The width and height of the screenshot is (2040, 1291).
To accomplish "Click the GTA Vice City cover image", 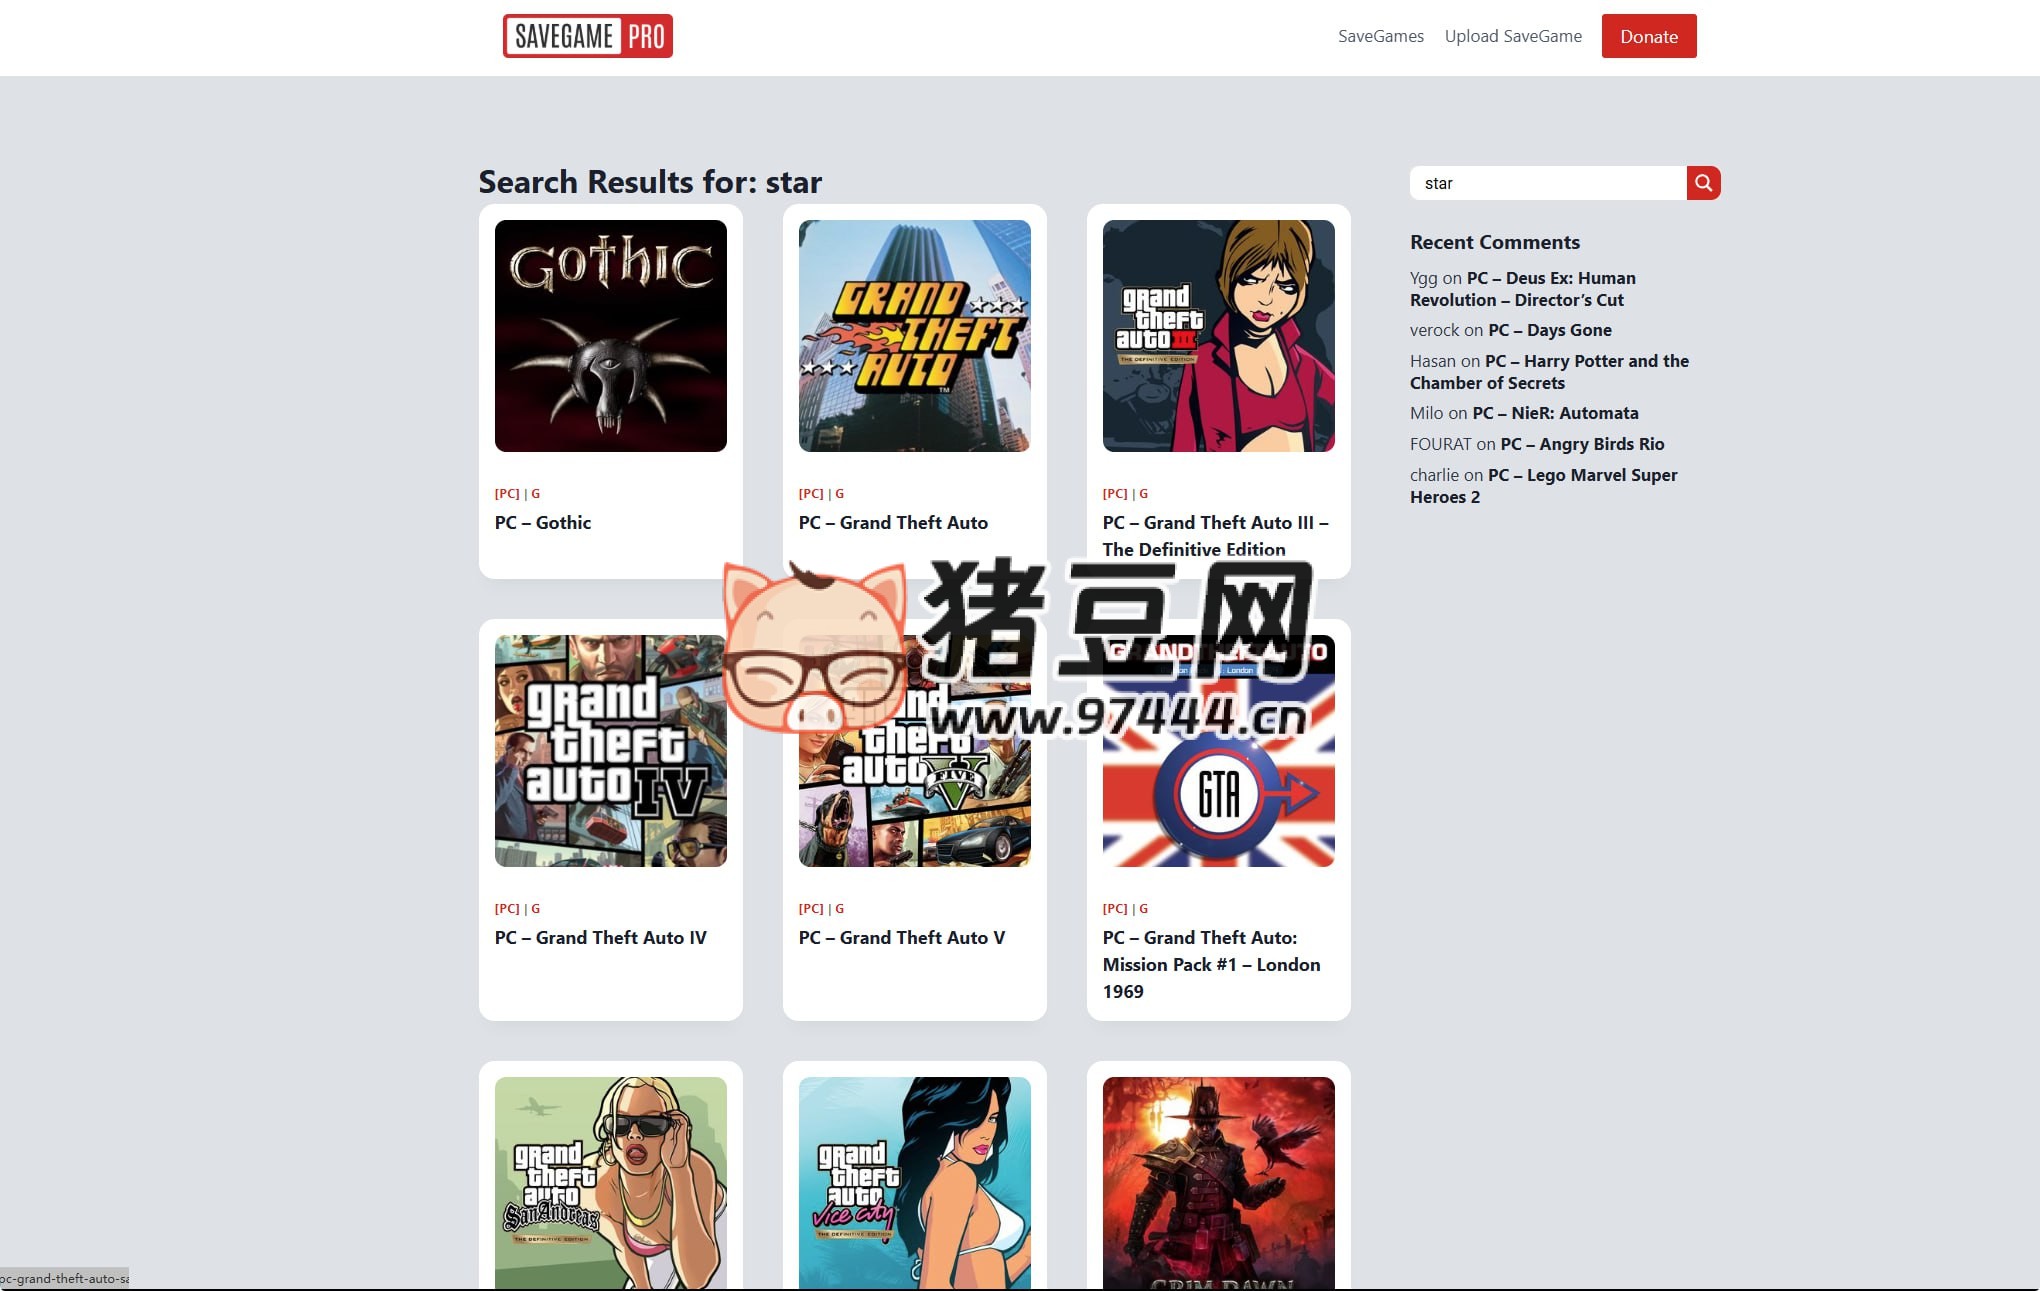I will click(x=913, y=1180).
